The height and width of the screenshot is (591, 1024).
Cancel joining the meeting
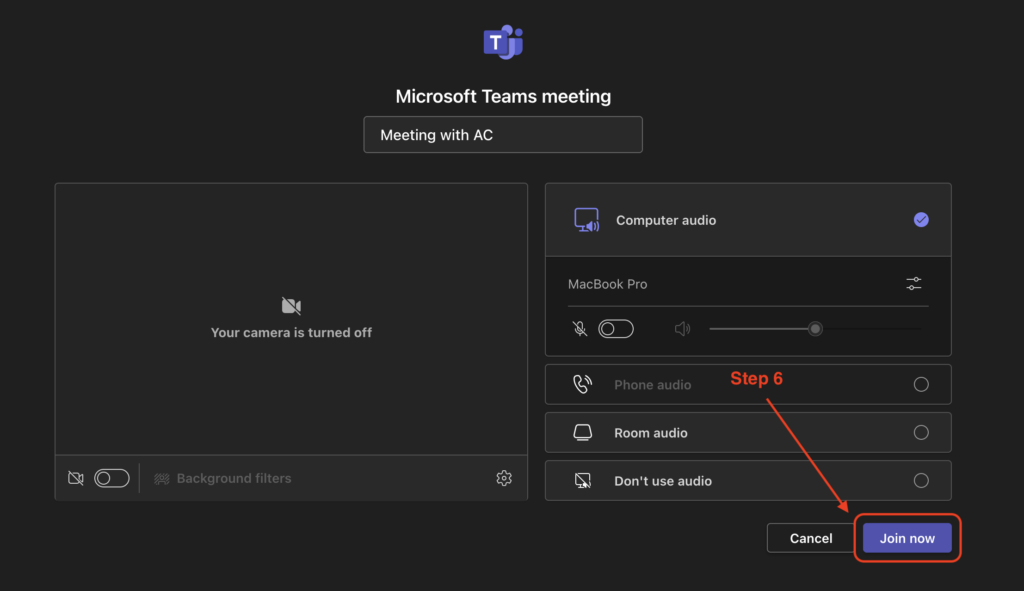(x=810, y=538)
